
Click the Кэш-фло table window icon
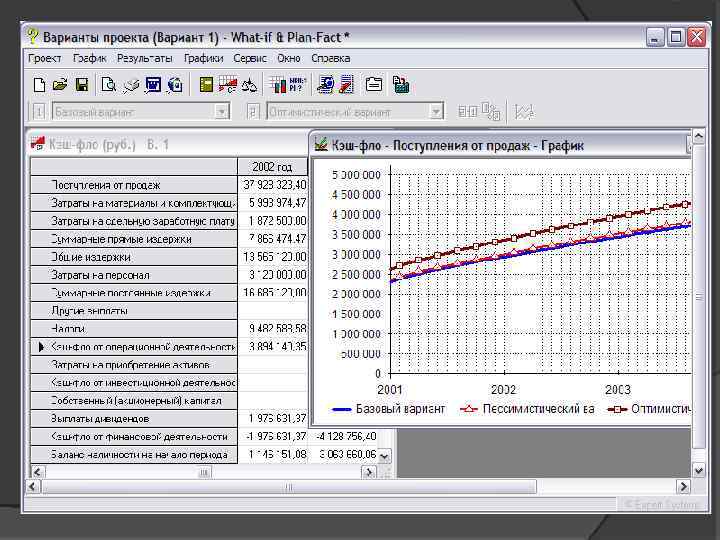coord(38,144)
